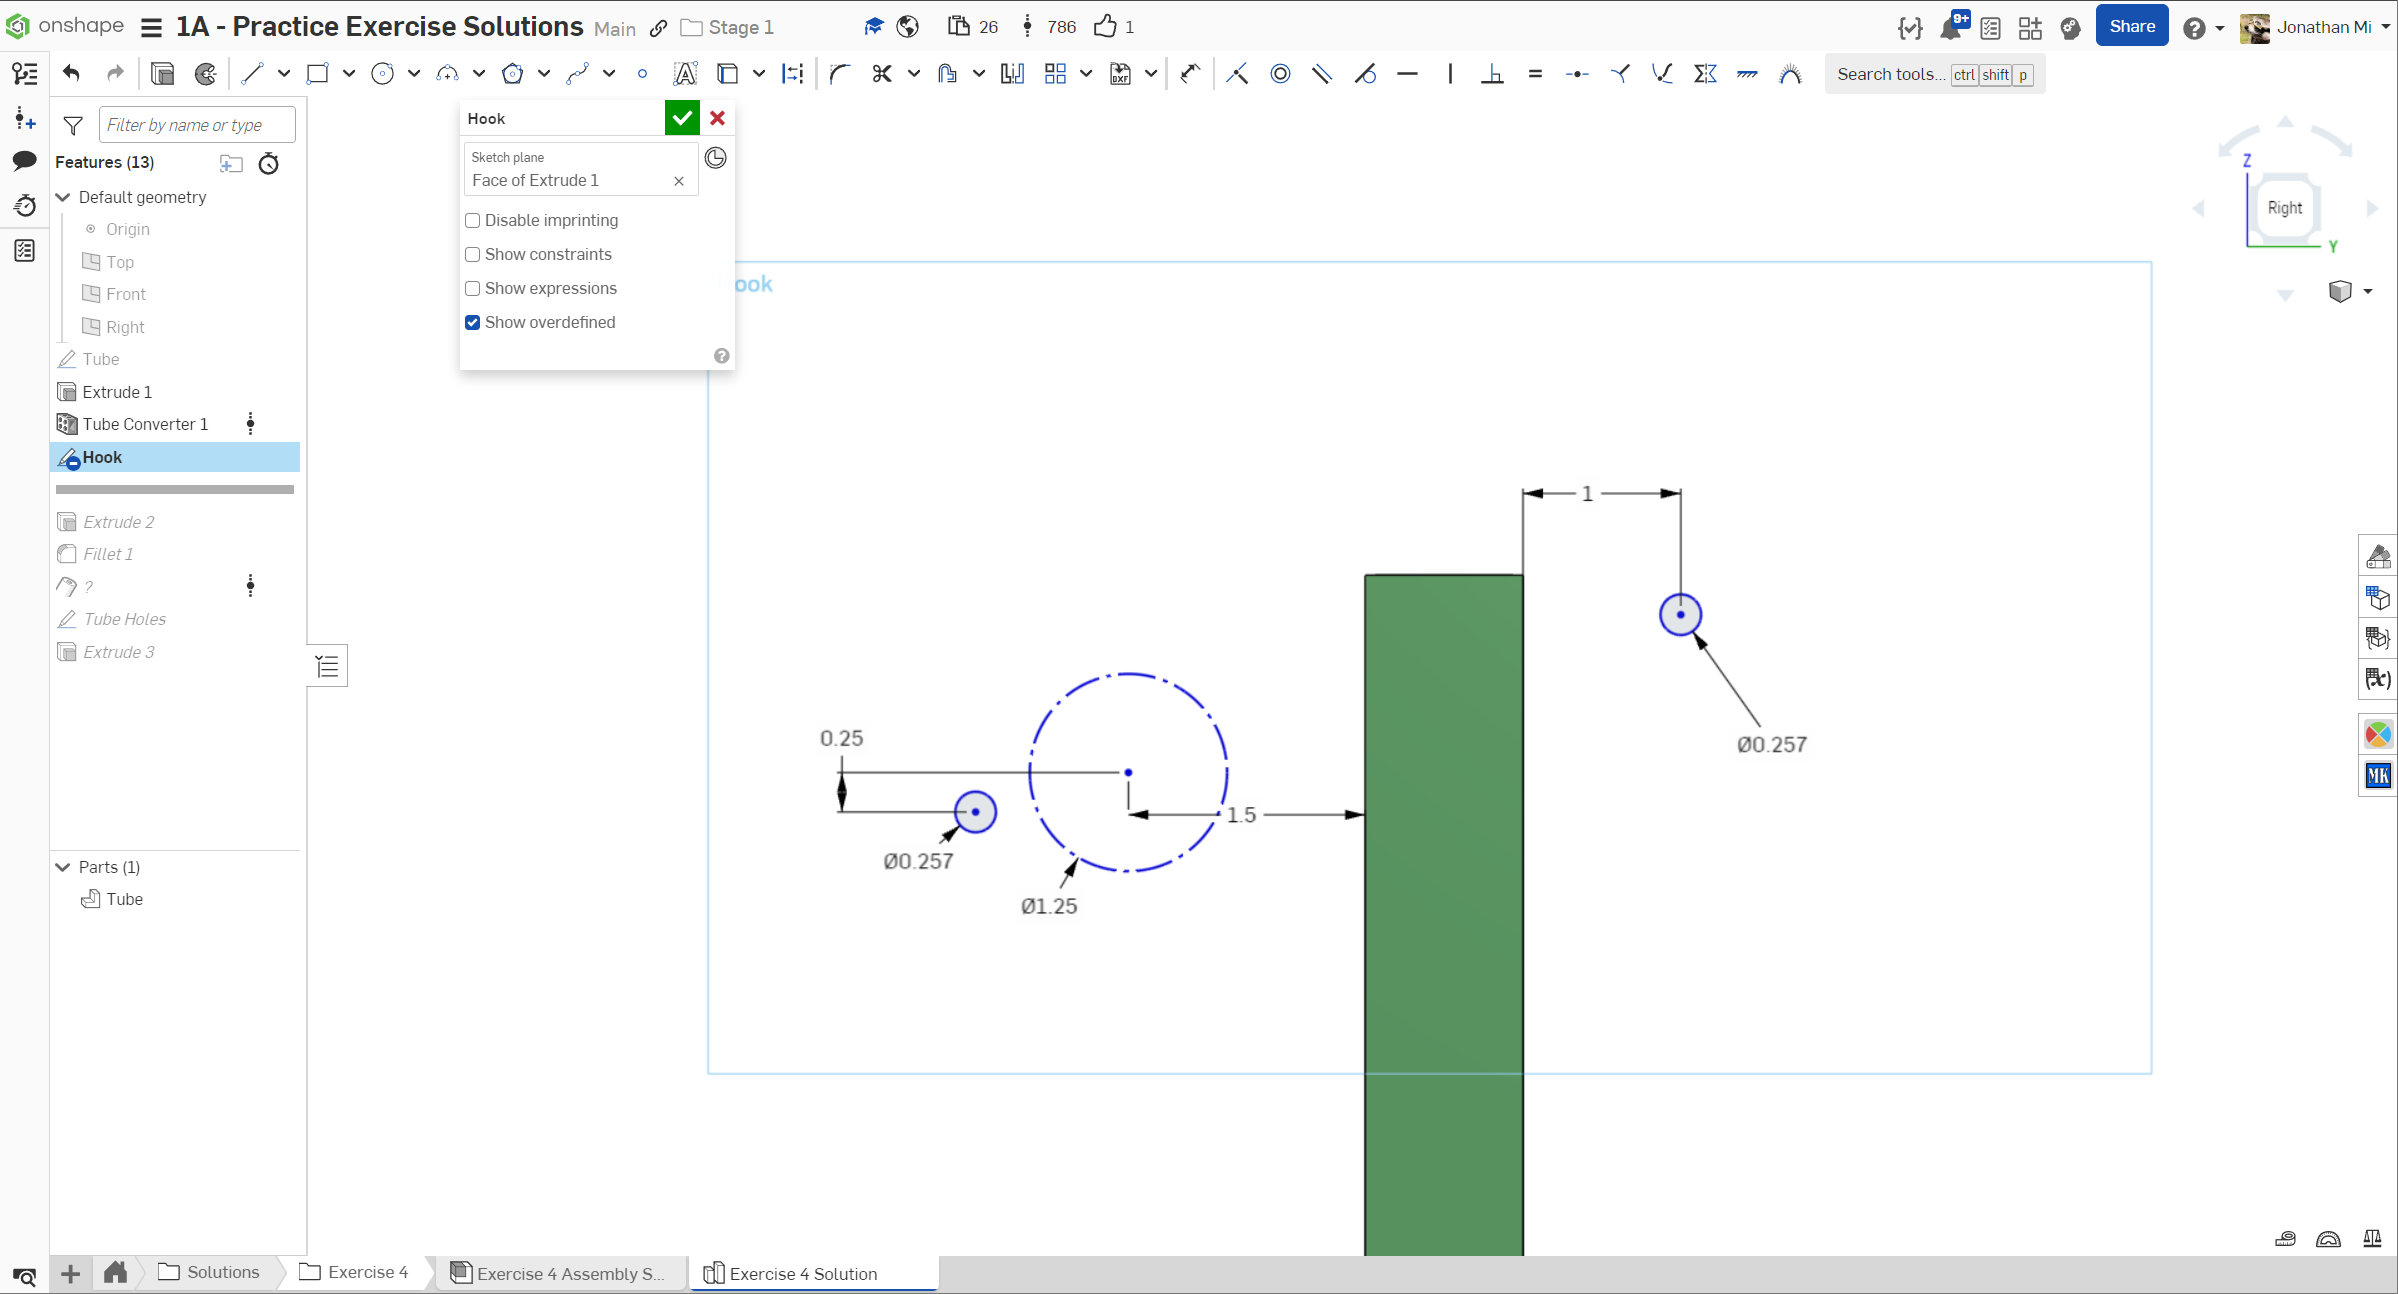The width and height of the screenshot is (2398, 1294).
Task: Open the circle tool dropdown arrow
Action: click(414, 73)
